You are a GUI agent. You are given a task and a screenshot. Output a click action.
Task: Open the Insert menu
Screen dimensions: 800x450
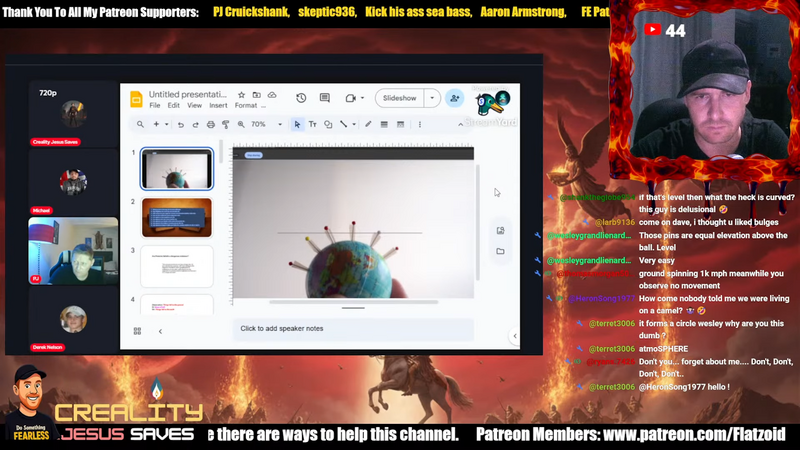tap(218, 106)
